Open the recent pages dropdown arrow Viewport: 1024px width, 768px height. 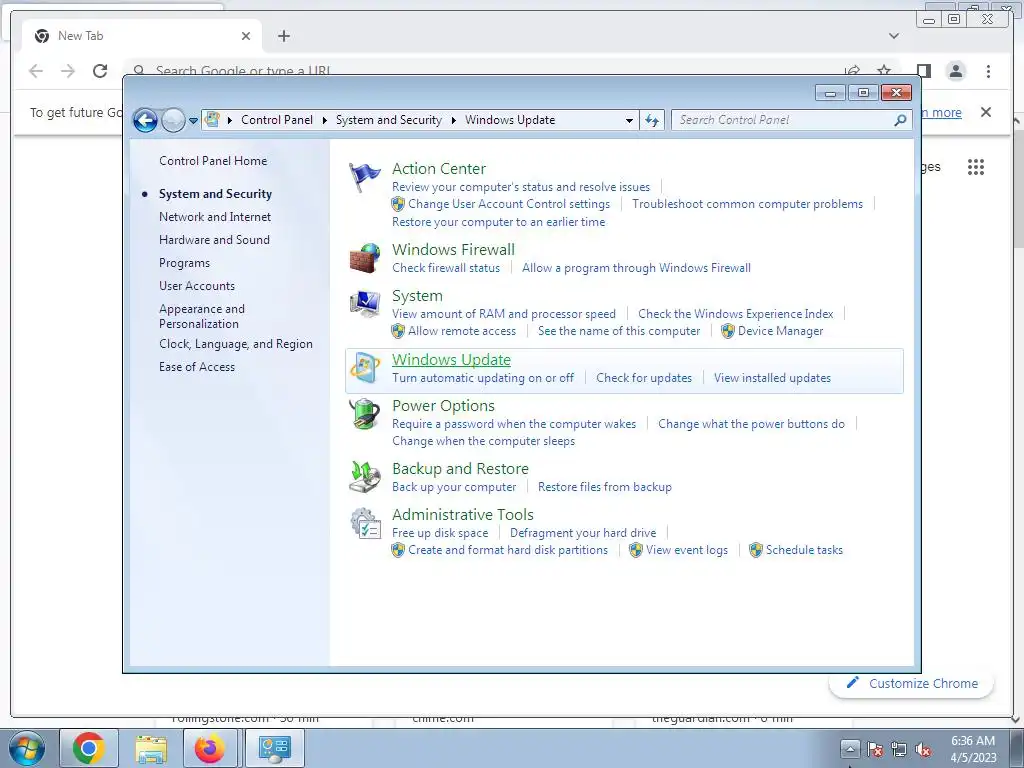click(x=193, y=121)
